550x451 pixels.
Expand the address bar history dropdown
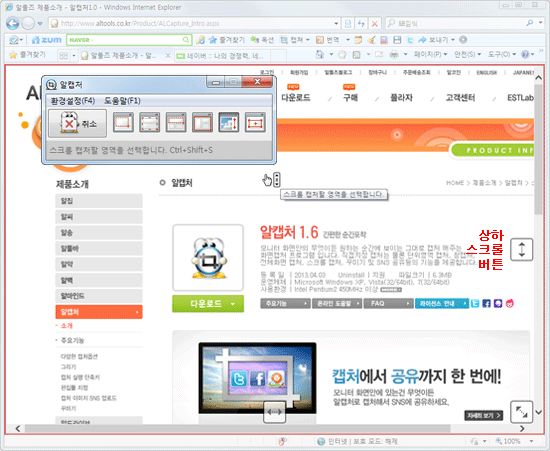pyautogui.click(x=336, y=23)
